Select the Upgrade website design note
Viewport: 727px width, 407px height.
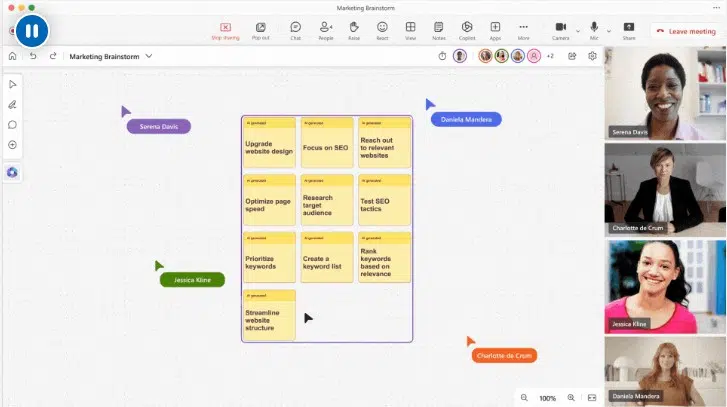(269, 142)
